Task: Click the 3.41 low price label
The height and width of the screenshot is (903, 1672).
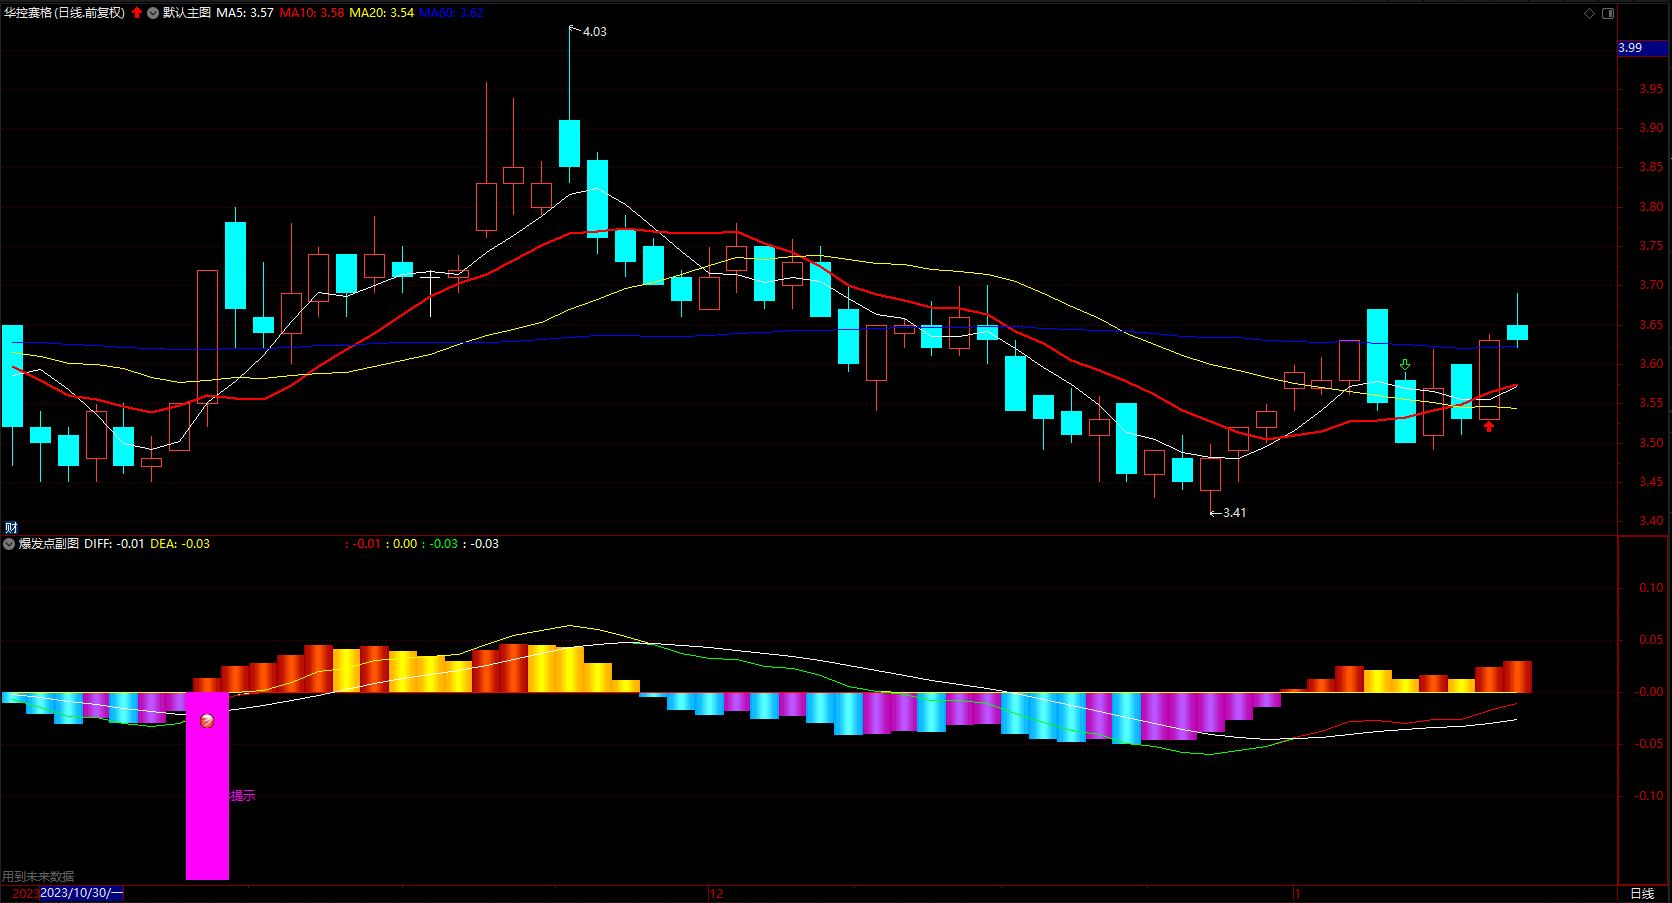Action: coord(1234,513)
